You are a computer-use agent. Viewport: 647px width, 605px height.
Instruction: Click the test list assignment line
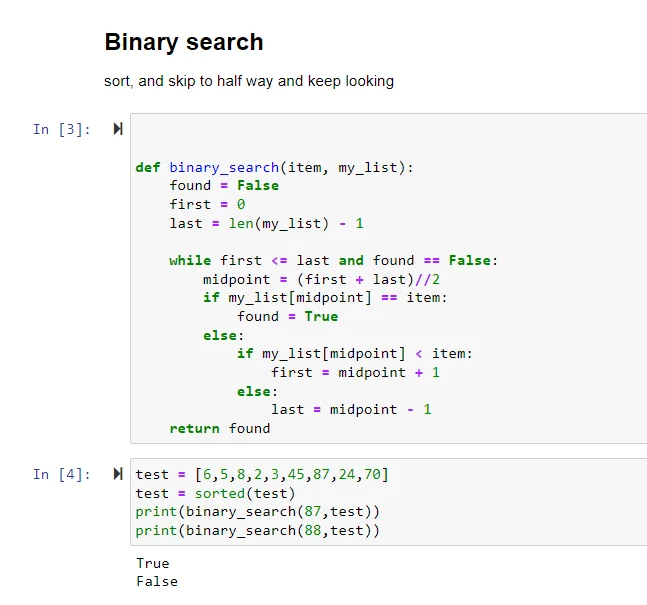262,474
